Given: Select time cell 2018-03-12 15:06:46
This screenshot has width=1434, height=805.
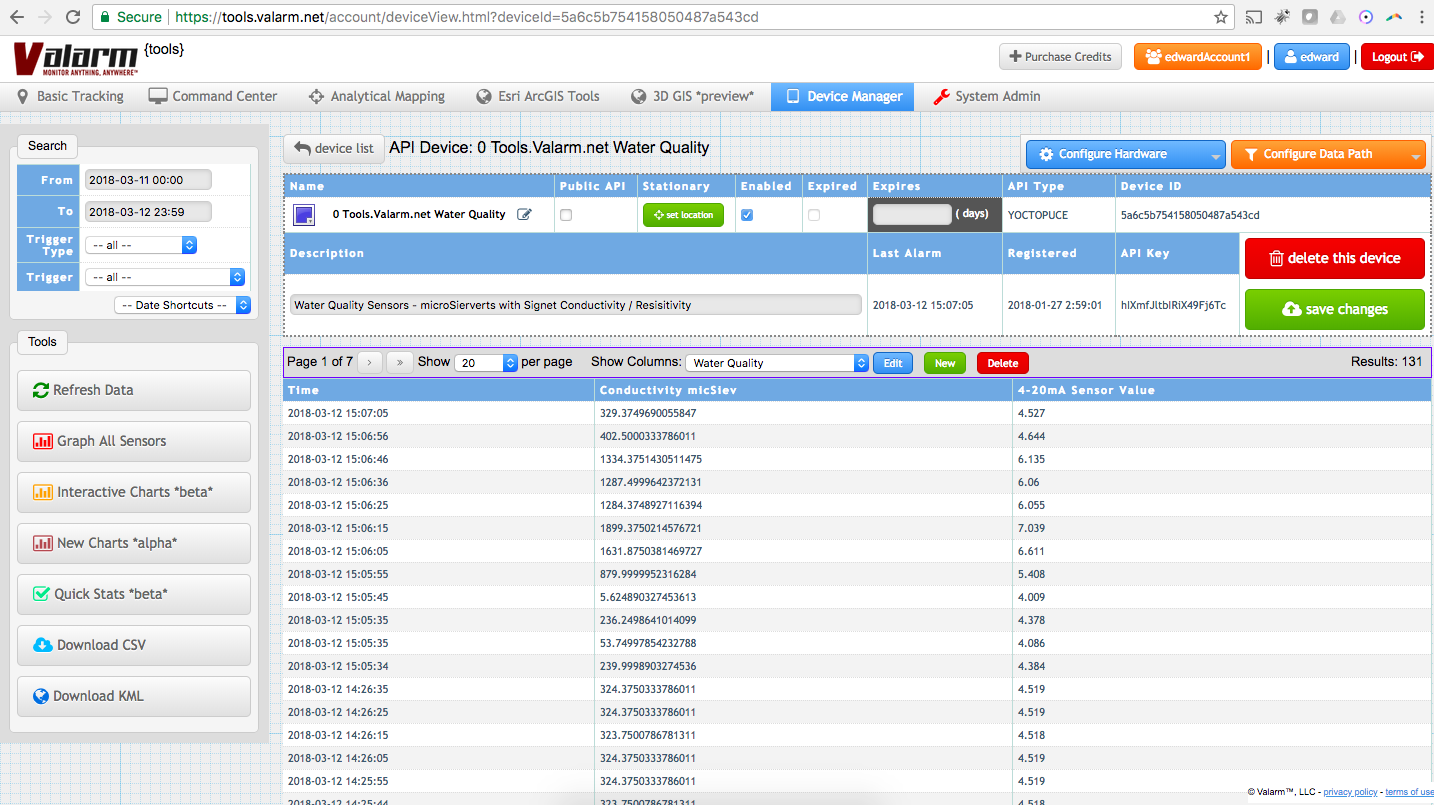Looking at the screenshot, I should point(338,459).
